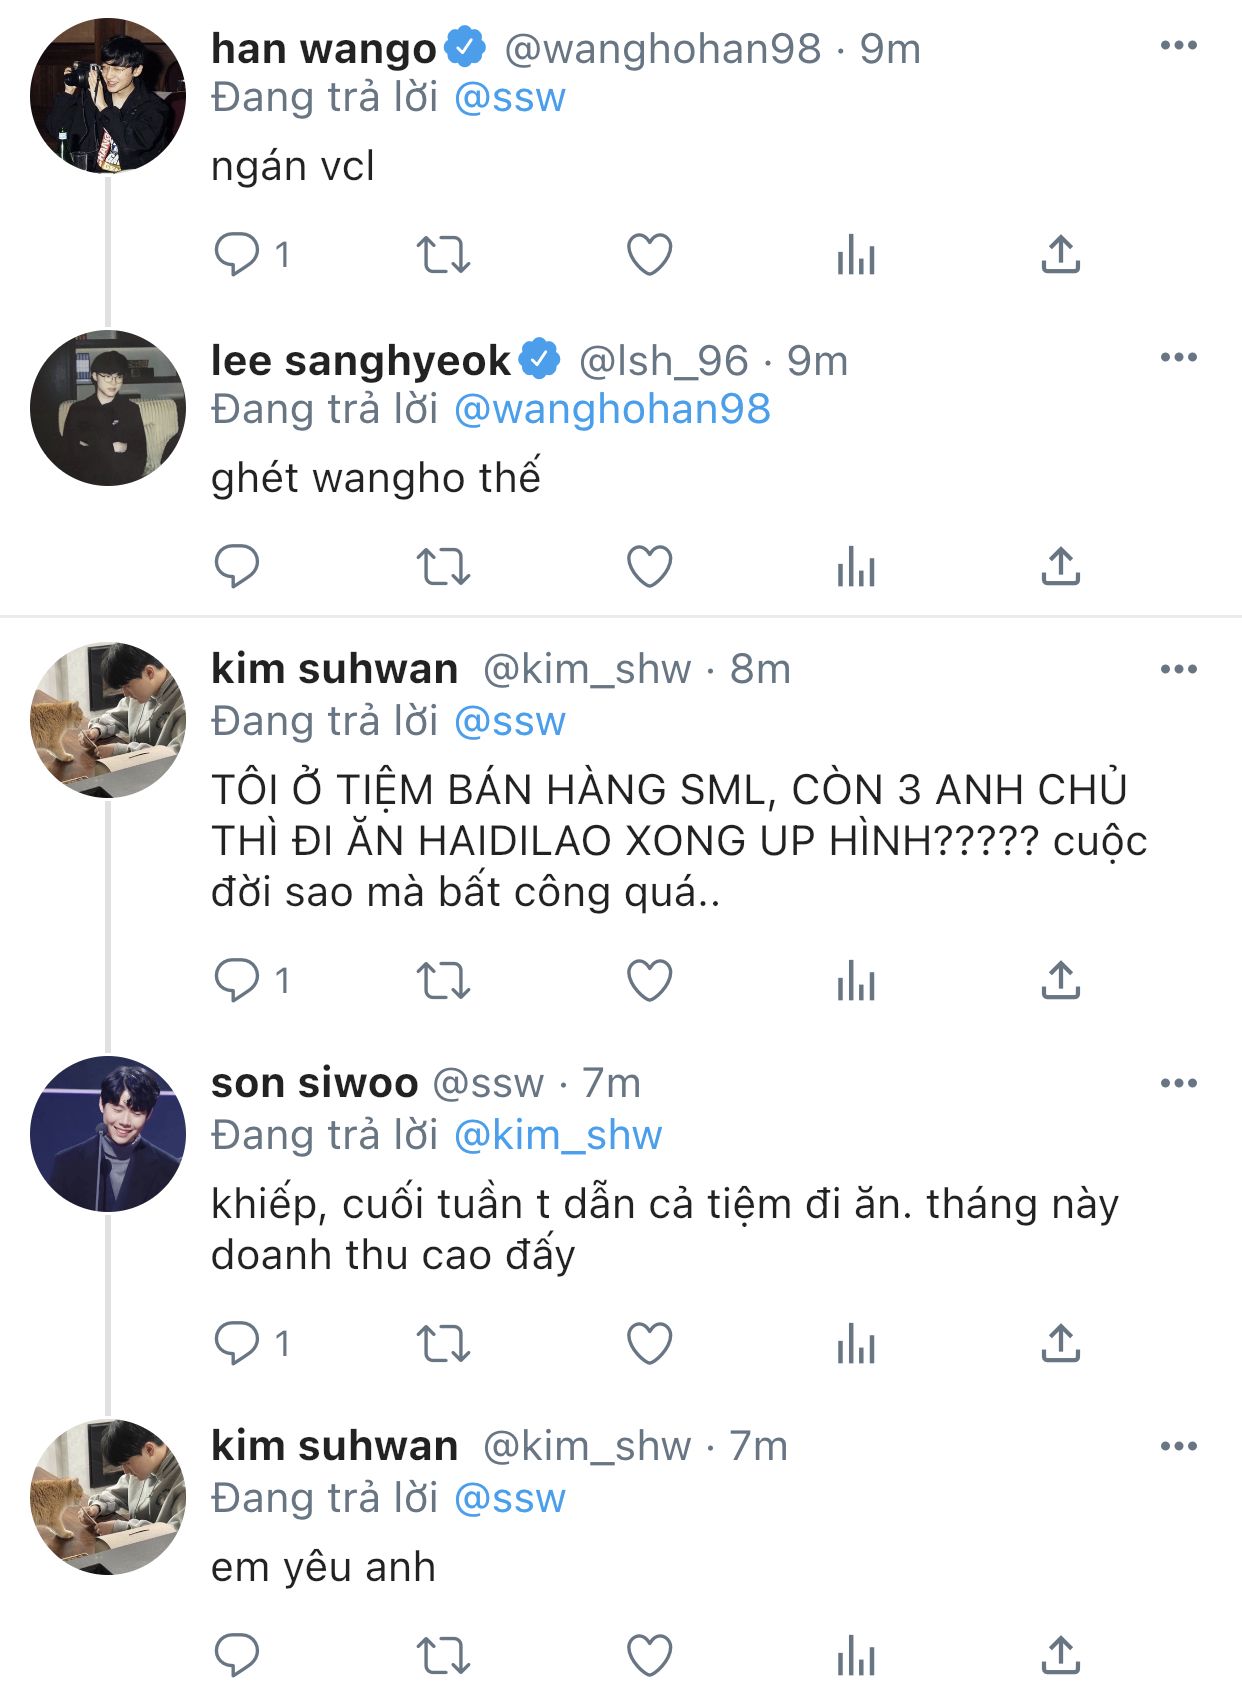Screen dimensions: 1242x1696
Task: Share lee sanghyeok's tweet
Action: [1060, 567]
